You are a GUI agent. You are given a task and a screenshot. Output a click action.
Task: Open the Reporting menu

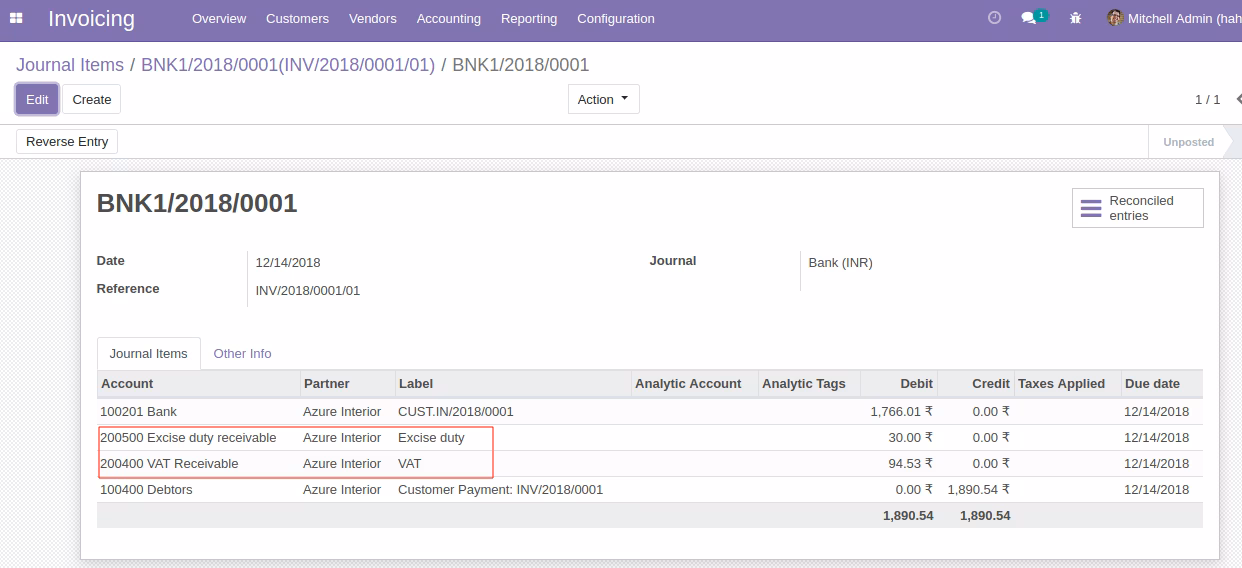point(529,19)
